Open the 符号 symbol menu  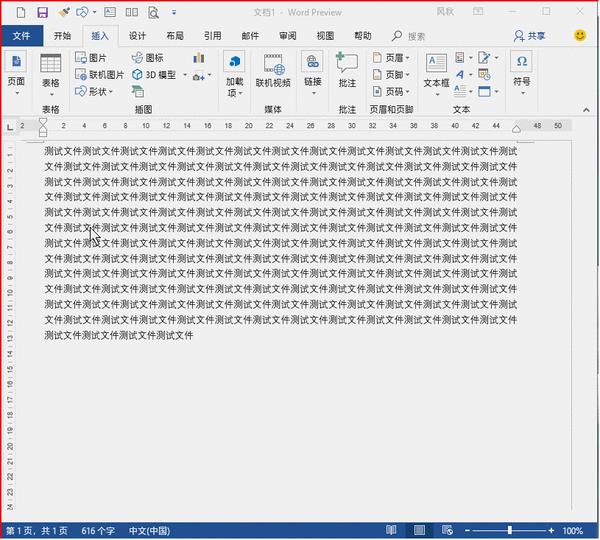[521, 71]
